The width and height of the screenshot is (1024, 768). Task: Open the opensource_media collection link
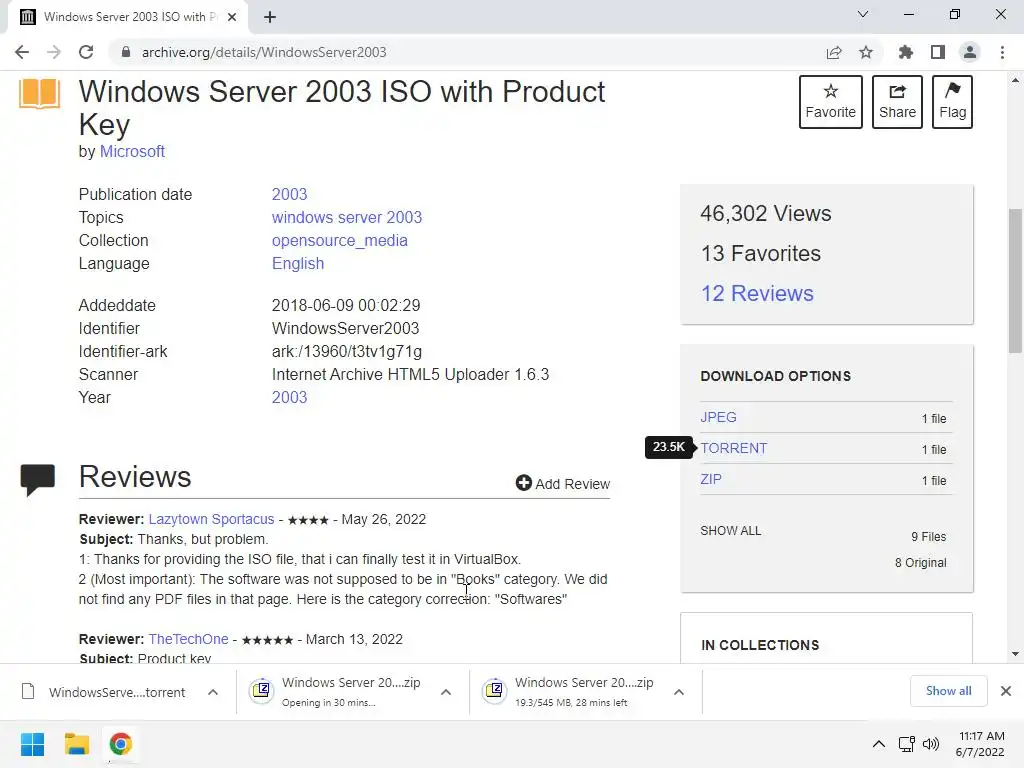pos(340,240)
